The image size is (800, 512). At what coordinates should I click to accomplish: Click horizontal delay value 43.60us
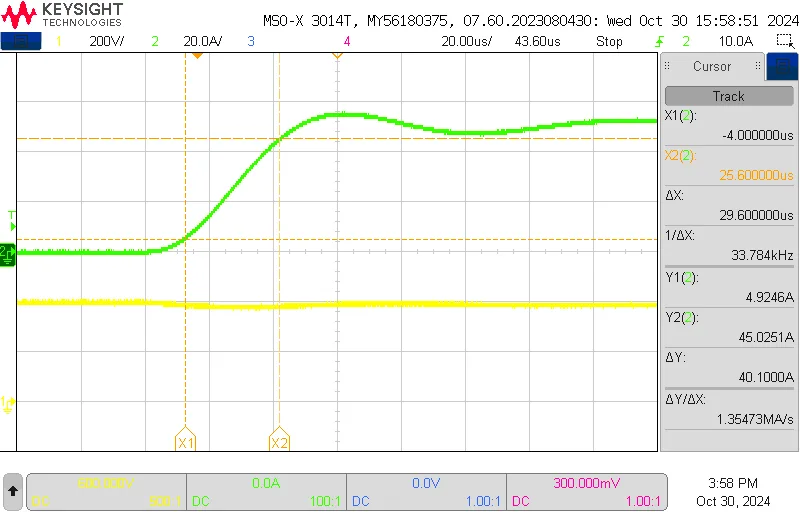coord(537,41)
